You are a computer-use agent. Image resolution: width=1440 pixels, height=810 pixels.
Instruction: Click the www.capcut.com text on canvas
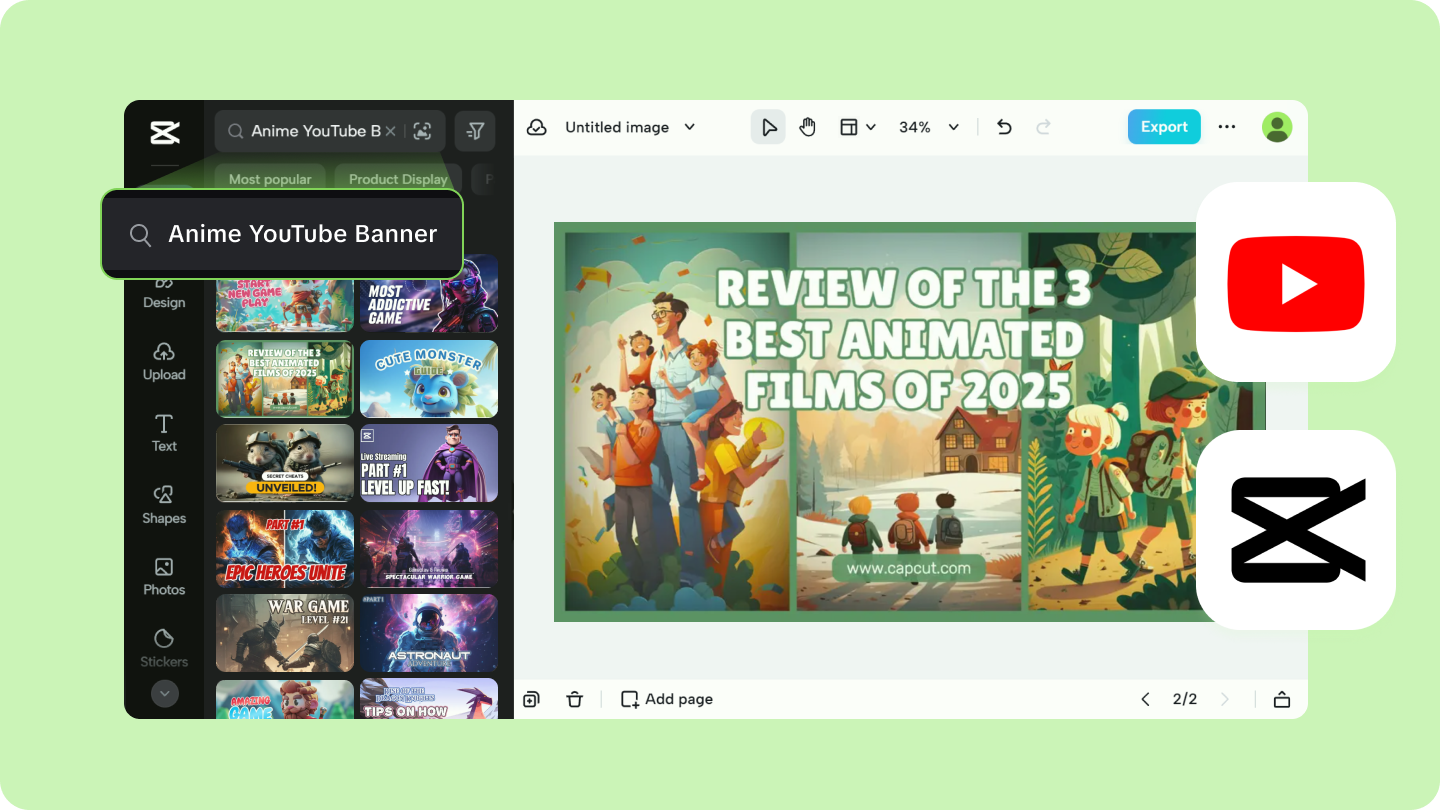click(908, 568)
